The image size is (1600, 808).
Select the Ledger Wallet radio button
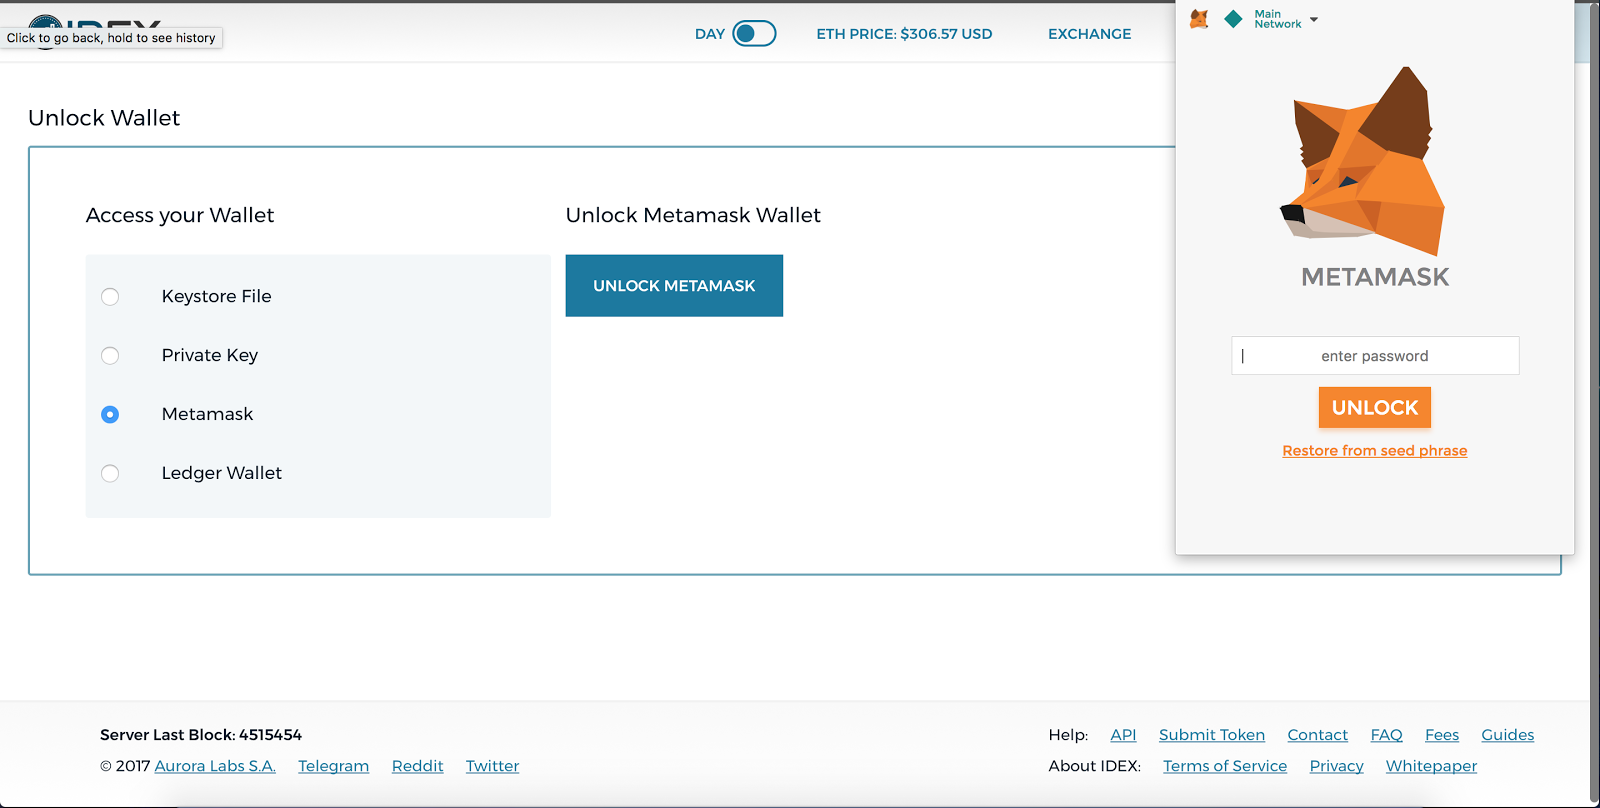110,473
